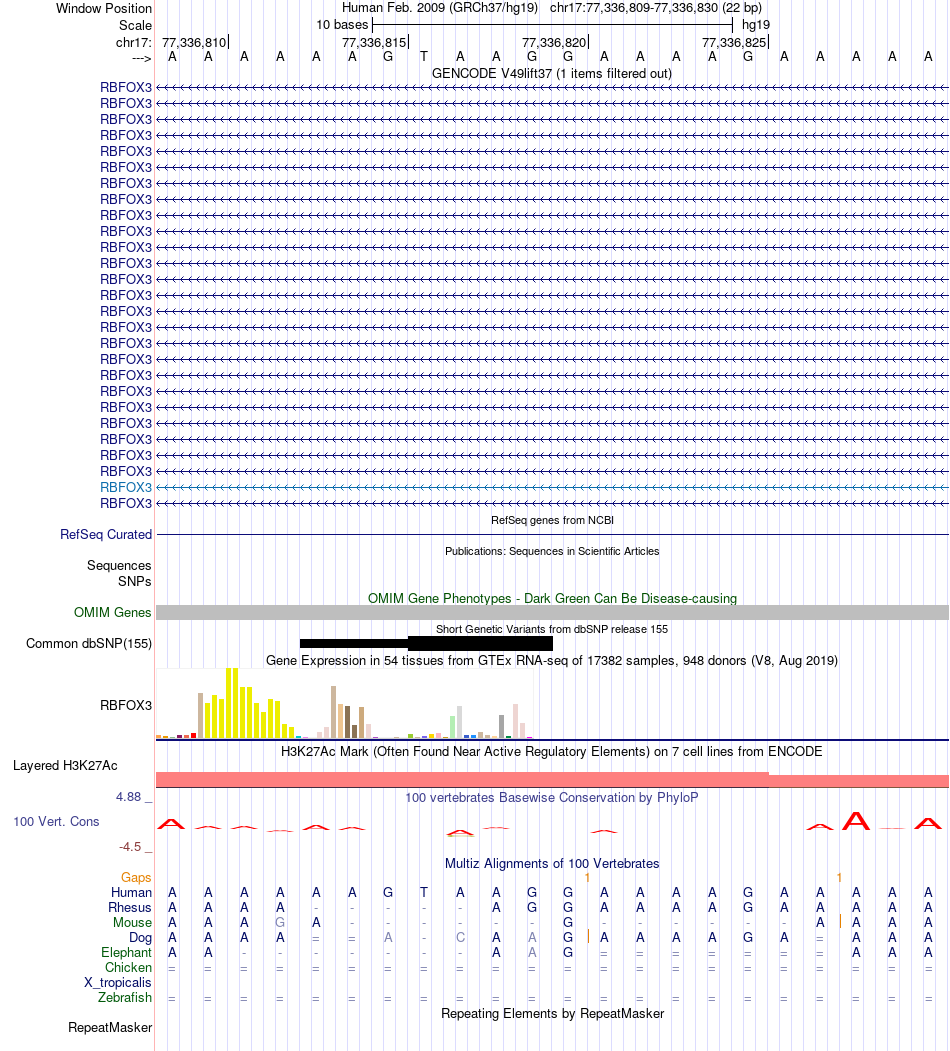Click 'RefSeq genes from NCBI' title
The image size is (950, 1051).
coord(552,520)
